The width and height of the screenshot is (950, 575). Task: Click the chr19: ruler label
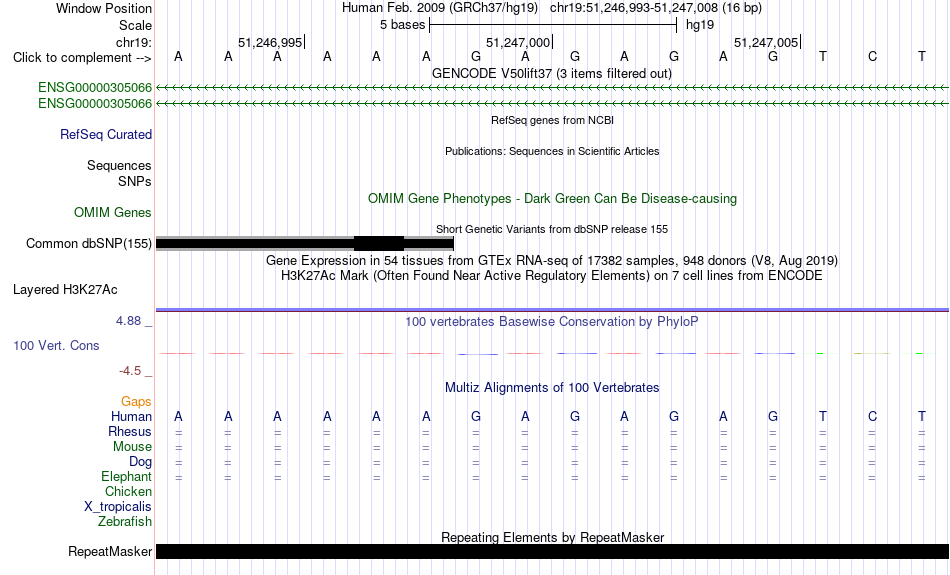coord(133,42)
